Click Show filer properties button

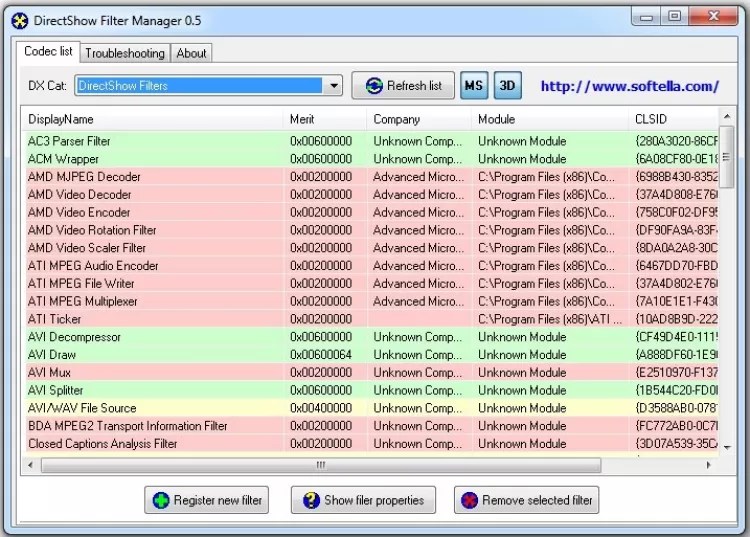[x=363, y=500]
